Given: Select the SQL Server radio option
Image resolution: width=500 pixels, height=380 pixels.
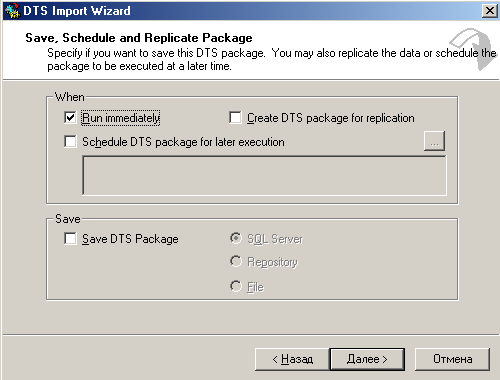Looking at the screenshot, I should point(236,238).
